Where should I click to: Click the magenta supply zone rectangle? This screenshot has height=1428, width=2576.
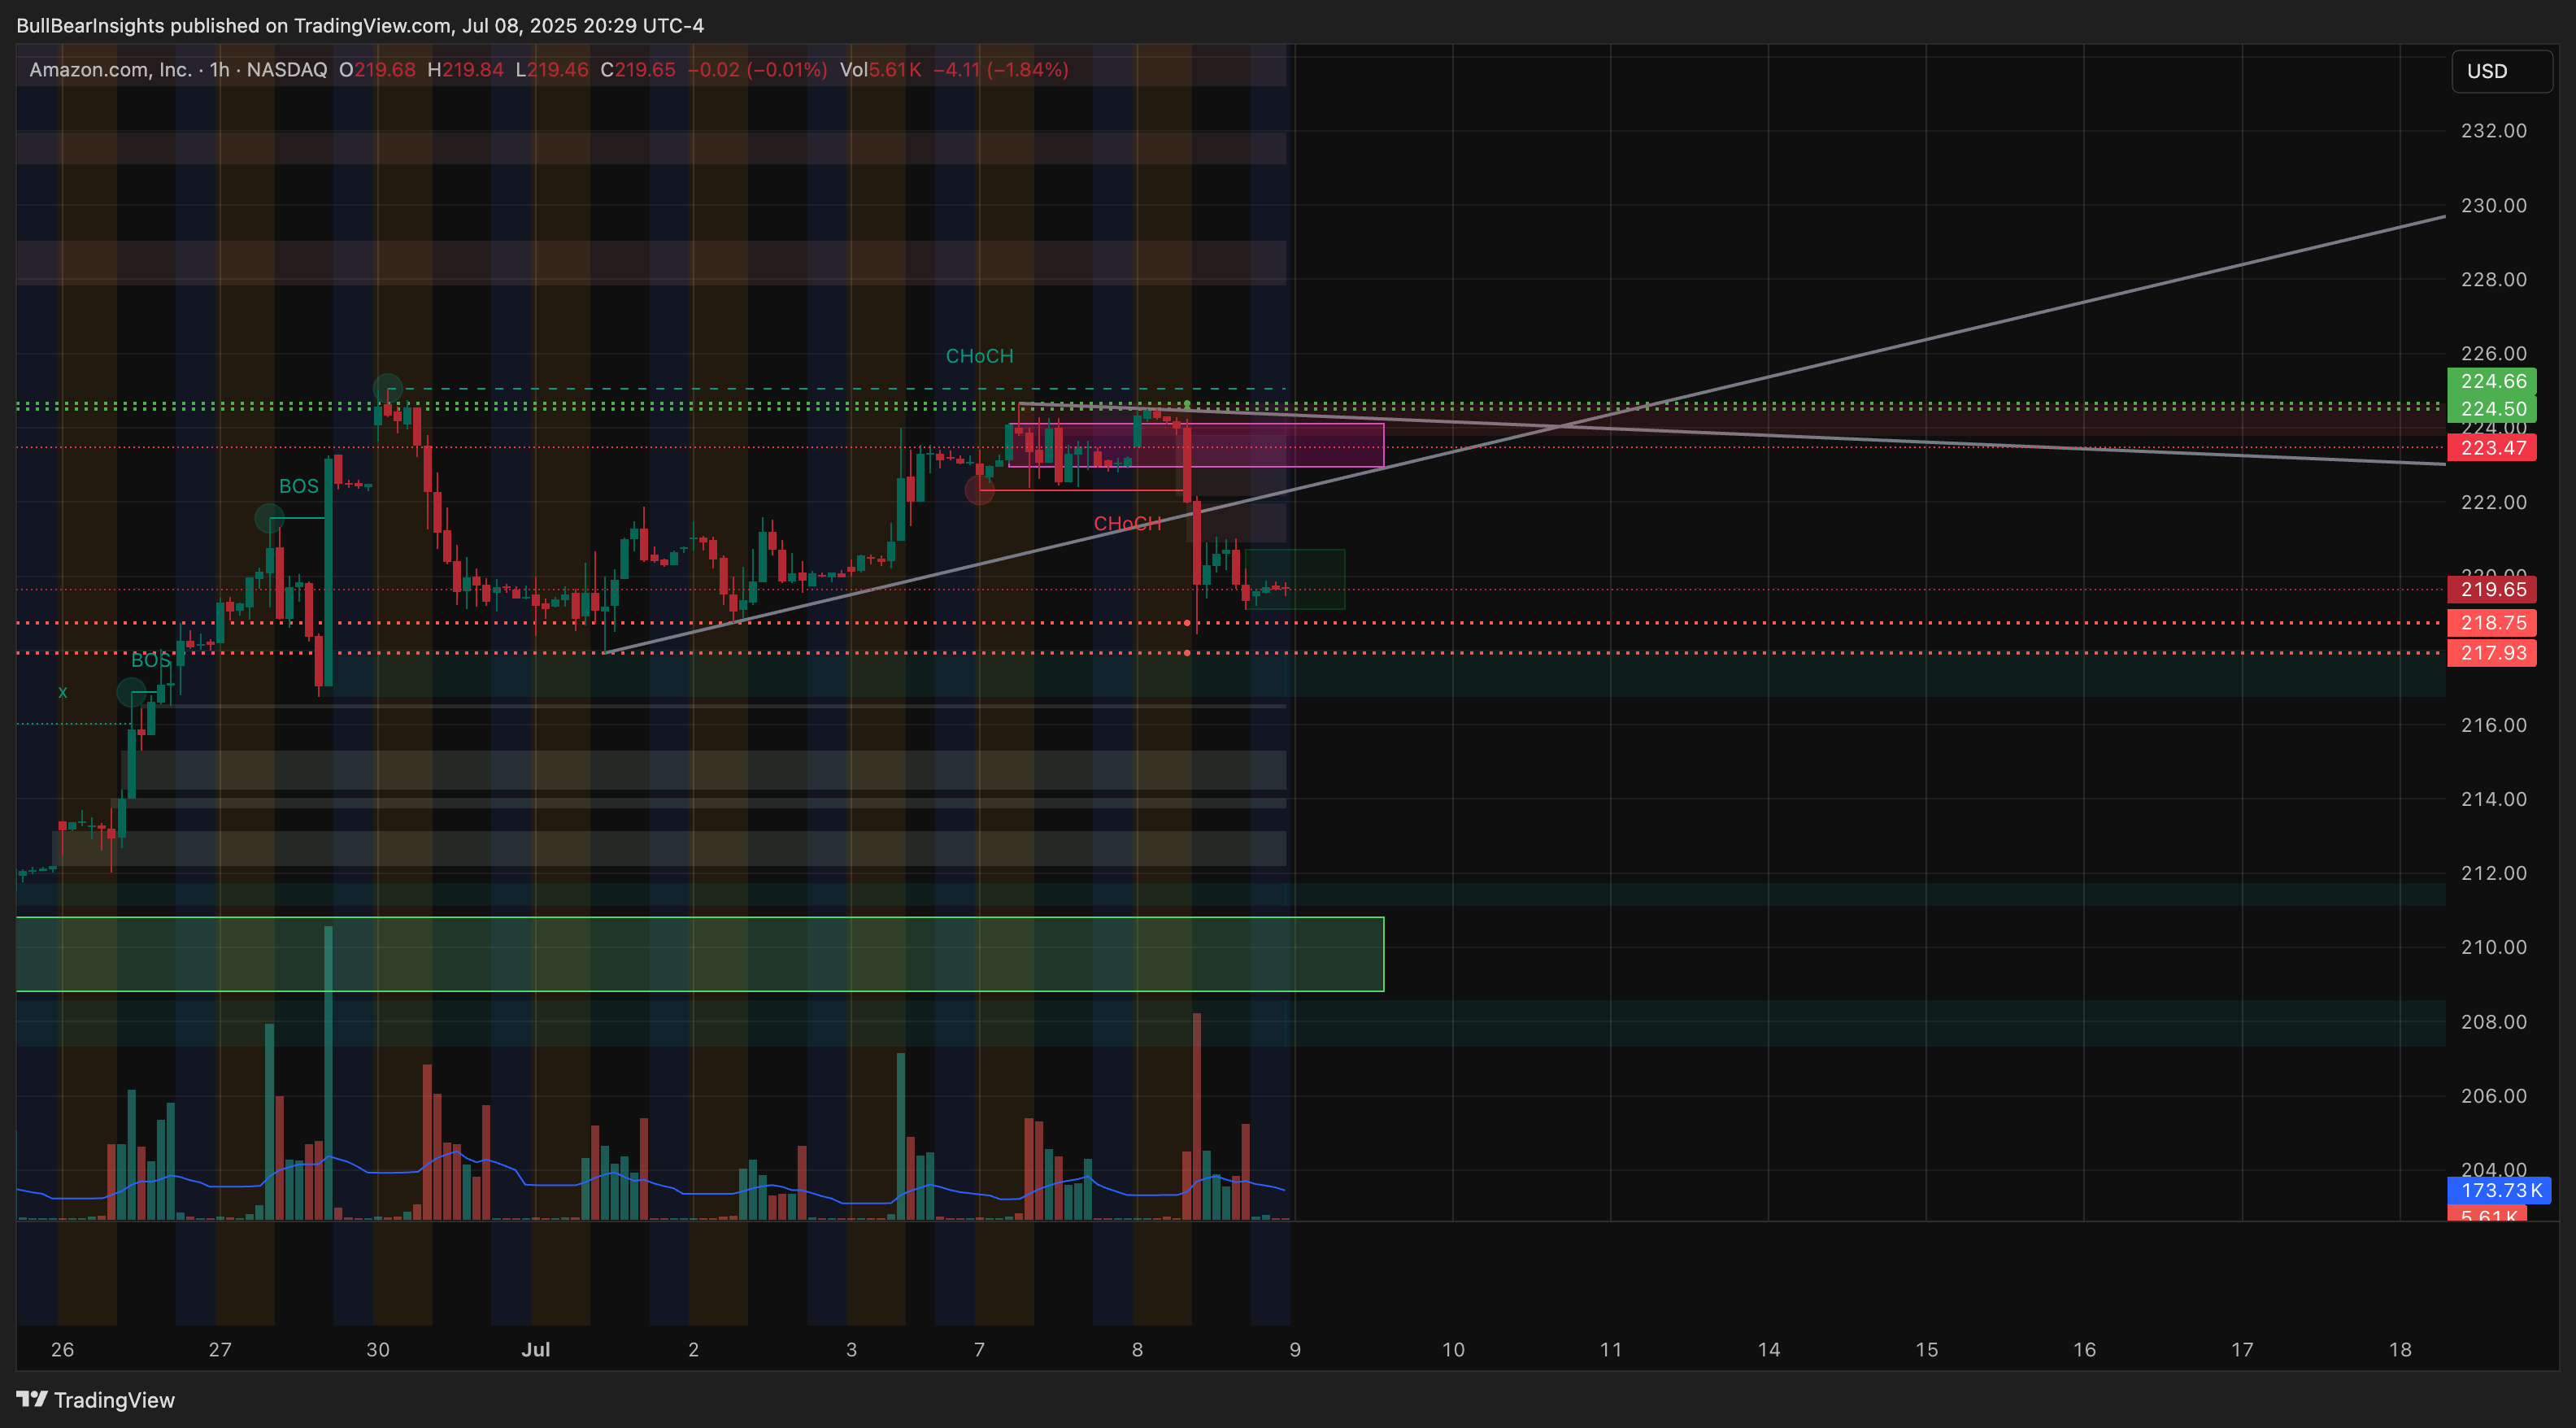[1196, 445]
